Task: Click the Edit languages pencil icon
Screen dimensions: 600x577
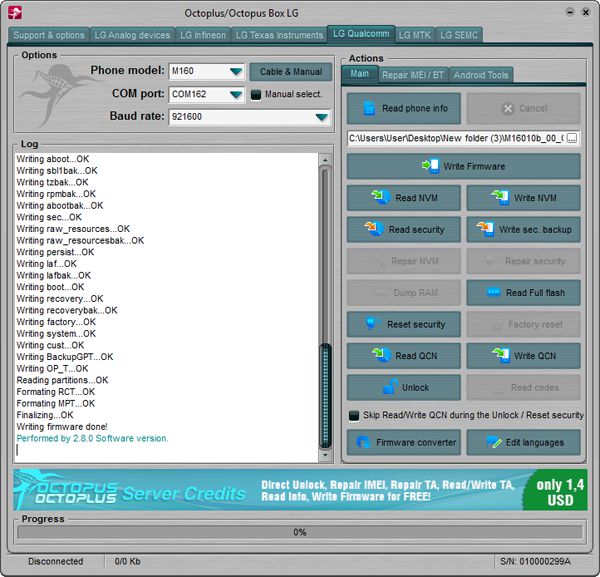Action: point(494,442)
